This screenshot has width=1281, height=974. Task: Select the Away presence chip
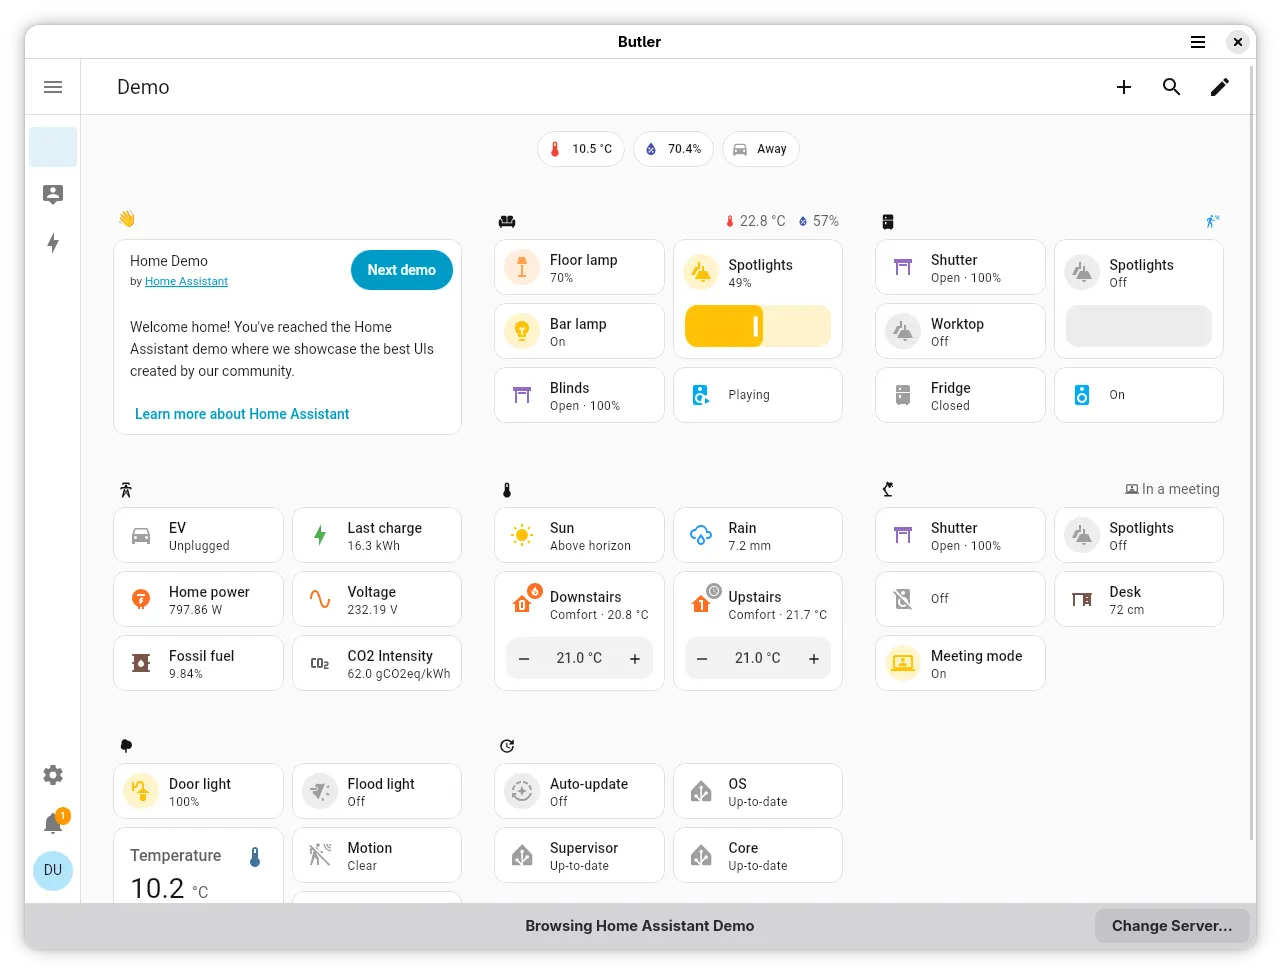tap(760, 149)
